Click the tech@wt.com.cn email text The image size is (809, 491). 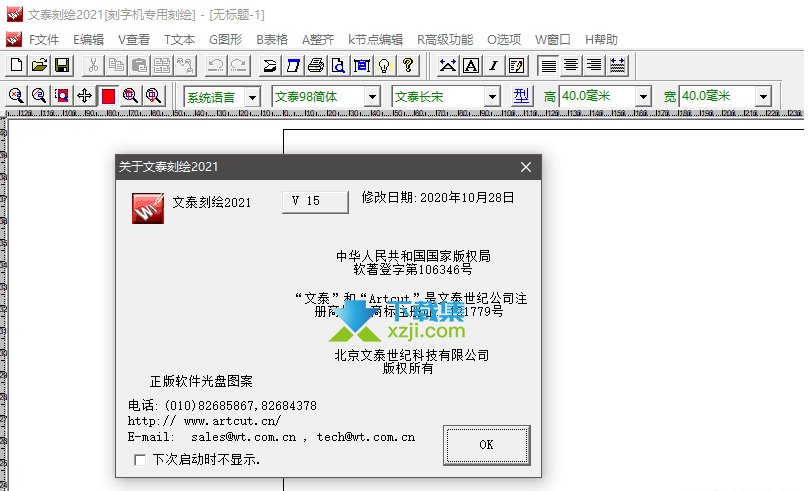pyautogui.click(x=366, y=437)
